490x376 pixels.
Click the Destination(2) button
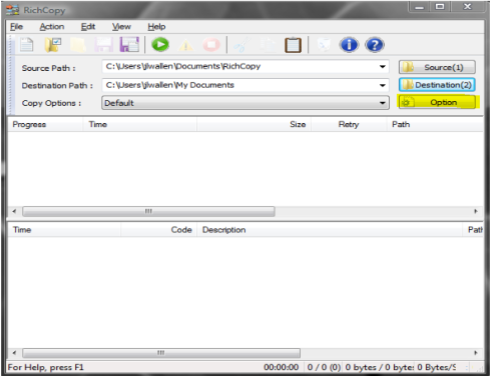click(x=437, y=85)
